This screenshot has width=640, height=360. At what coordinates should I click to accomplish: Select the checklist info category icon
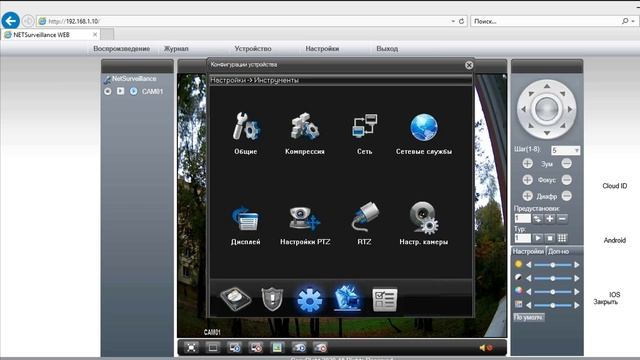tap(384, 300)
